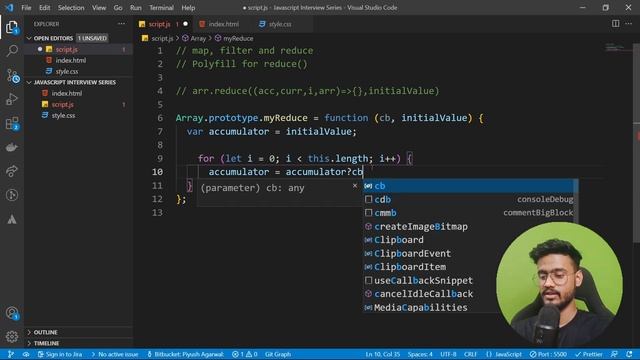The width and height of the screenshot is (640, 360).
Task: Select the cdb consoleDebug snippet suggestion
Action: [x=468, y=200]
